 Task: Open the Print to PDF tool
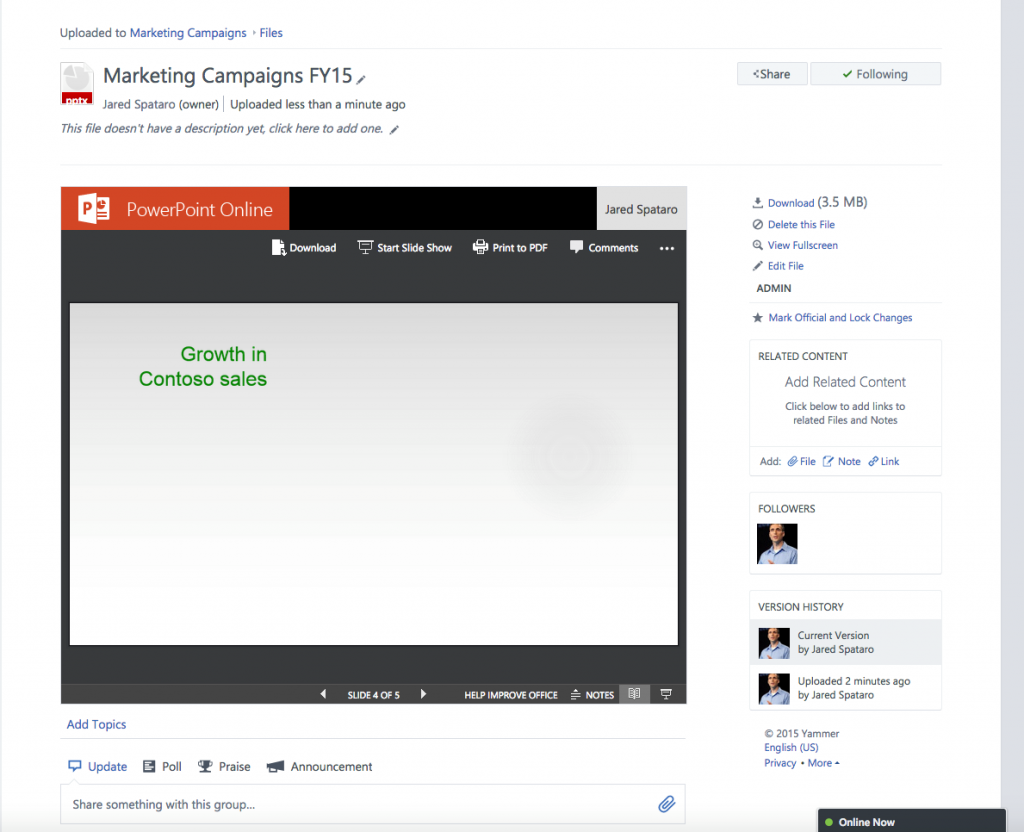(510, 247)
